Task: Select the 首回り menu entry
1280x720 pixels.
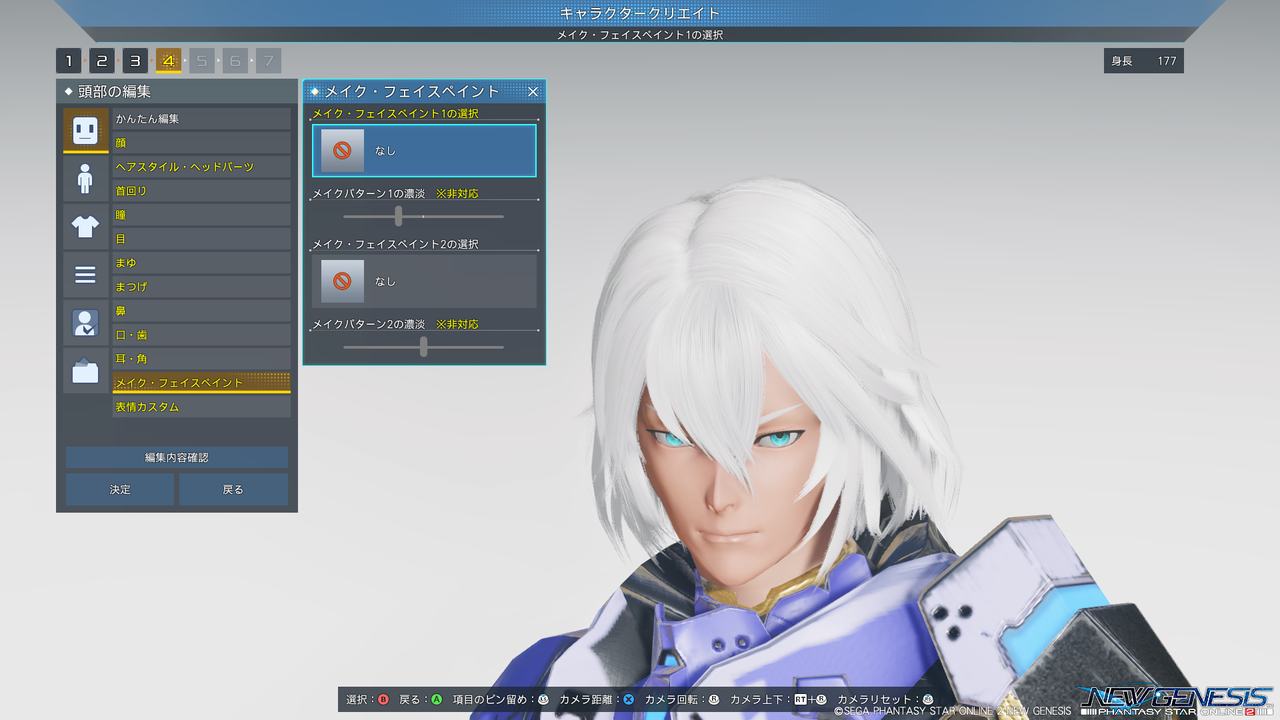Action: pyautogui.click(x=201, y=191)
